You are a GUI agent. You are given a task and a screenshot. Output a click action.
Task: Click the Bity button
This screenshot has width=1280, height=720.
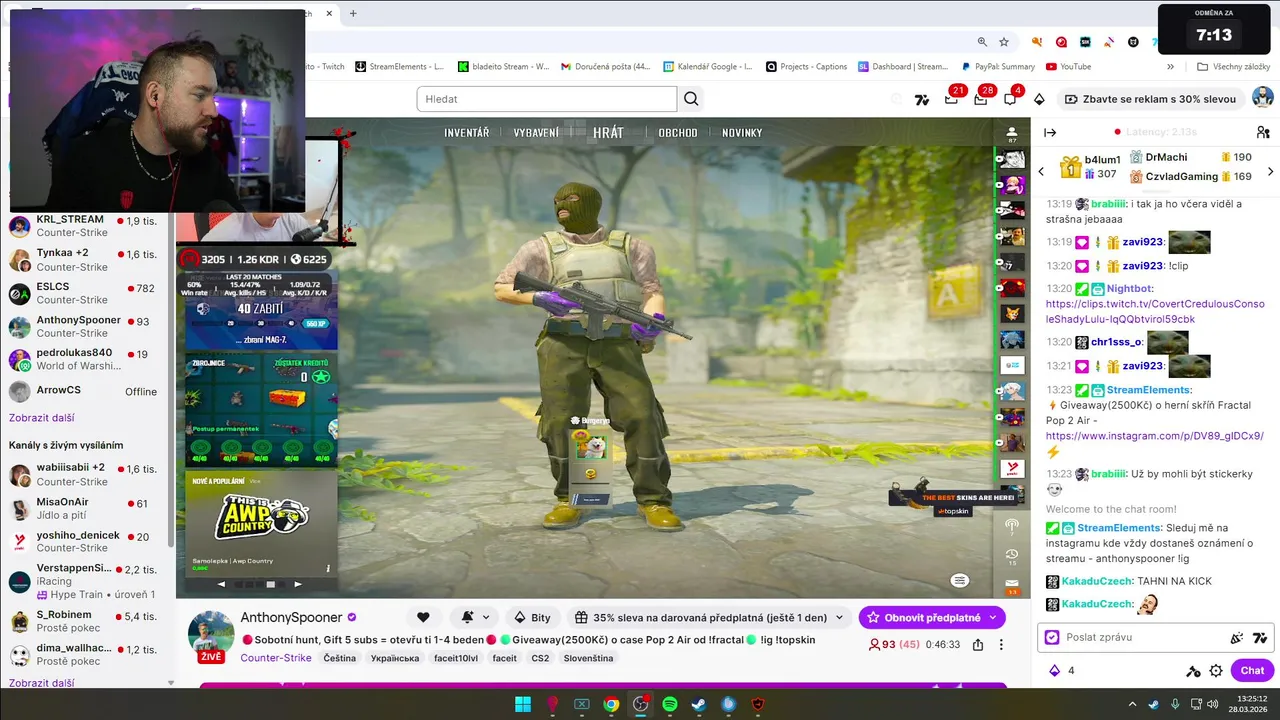532,617
